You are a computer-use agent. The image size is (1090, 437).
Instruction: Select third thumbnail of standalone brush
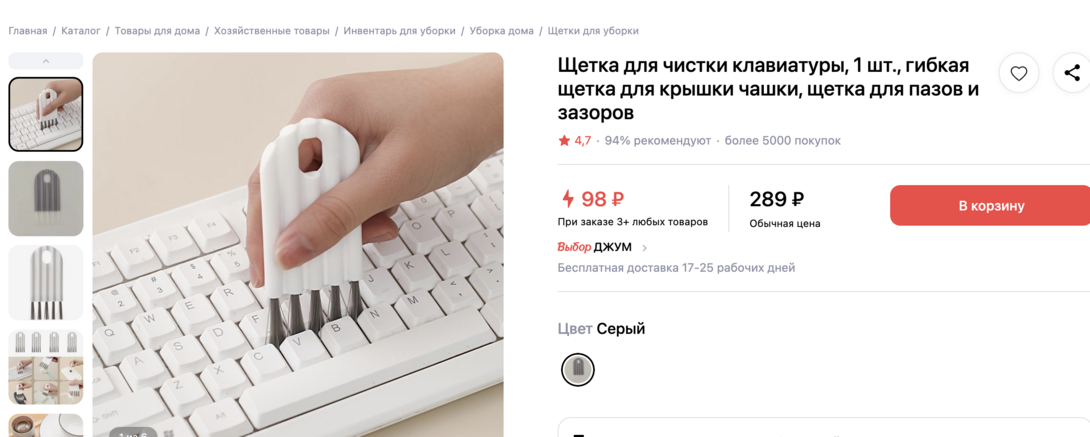coord(46,283)
